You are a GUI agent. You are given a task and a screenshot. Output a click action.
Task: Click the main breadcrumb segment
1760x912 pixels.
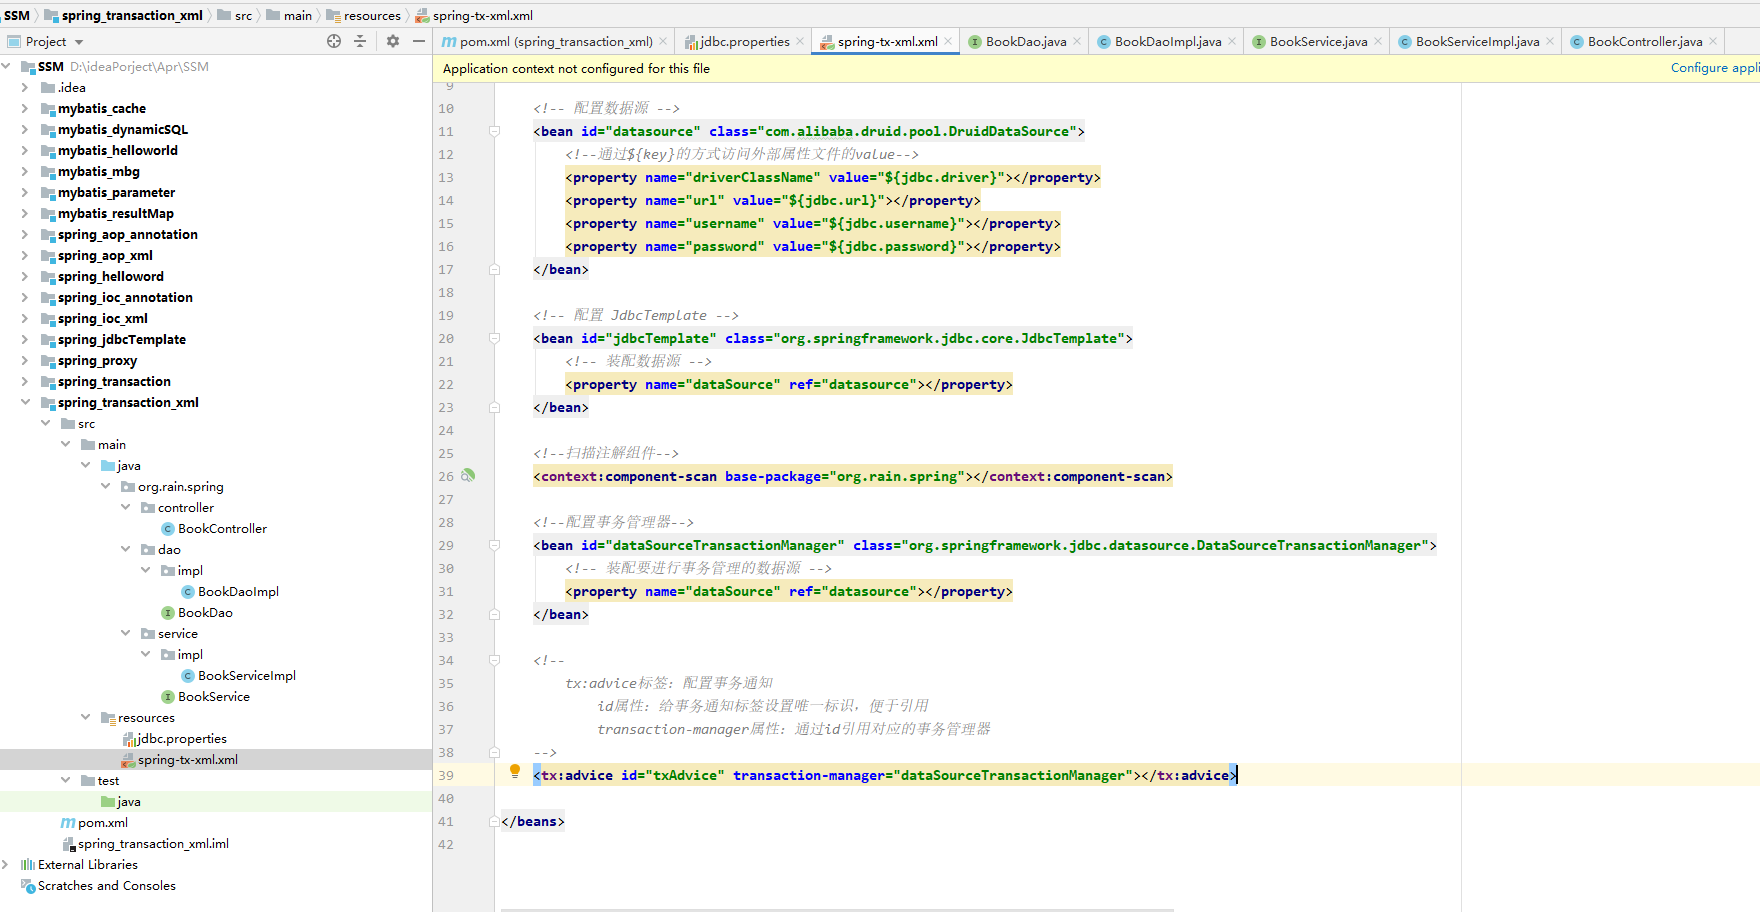coord(298,15)
